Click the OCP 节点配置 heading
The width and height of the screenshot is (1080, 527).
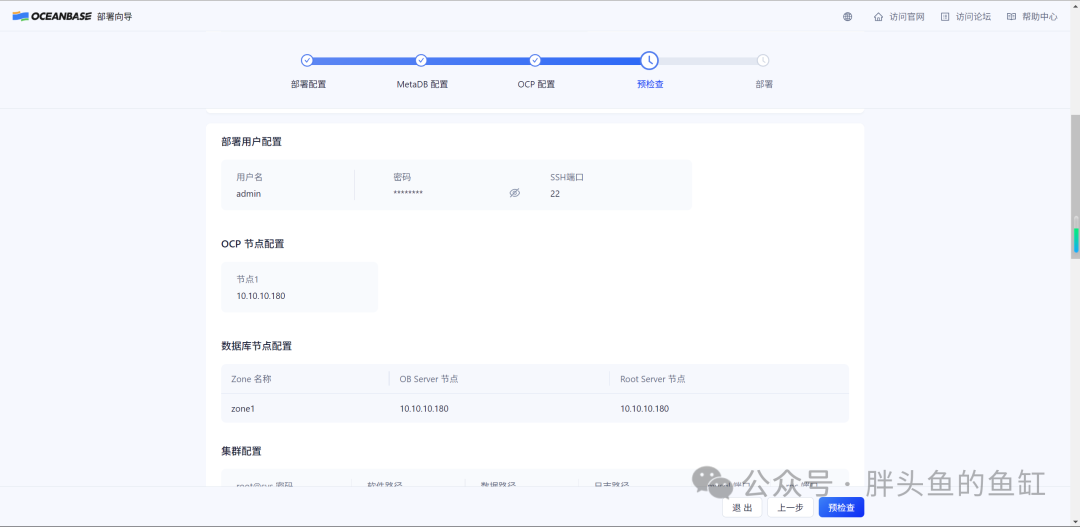click(253, 244)
